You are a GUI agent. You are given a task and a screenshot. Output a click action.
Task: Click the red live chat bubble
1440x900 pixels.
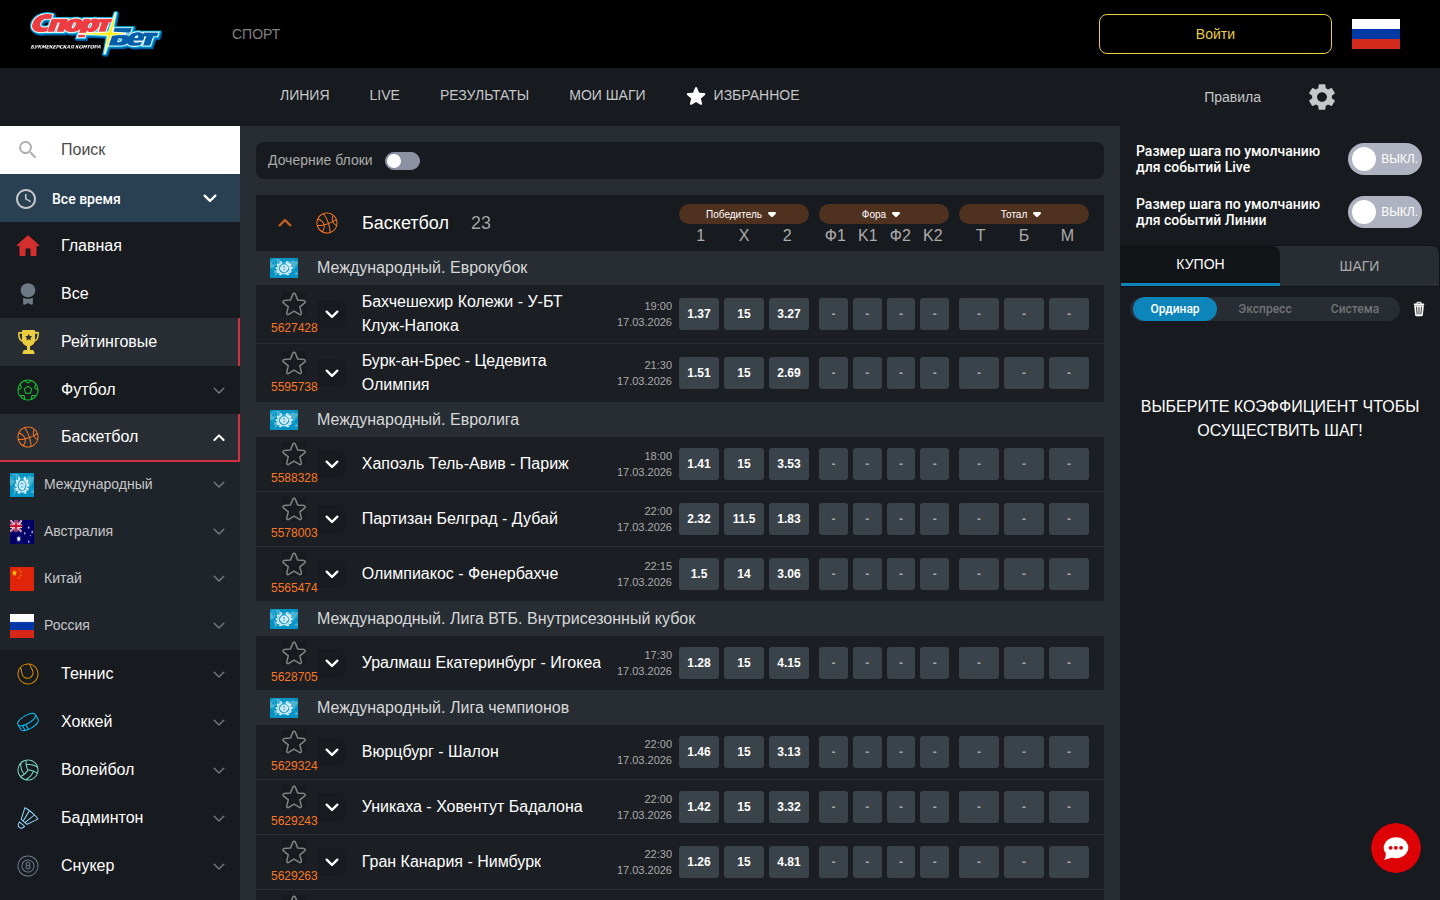coord(1395,848)
